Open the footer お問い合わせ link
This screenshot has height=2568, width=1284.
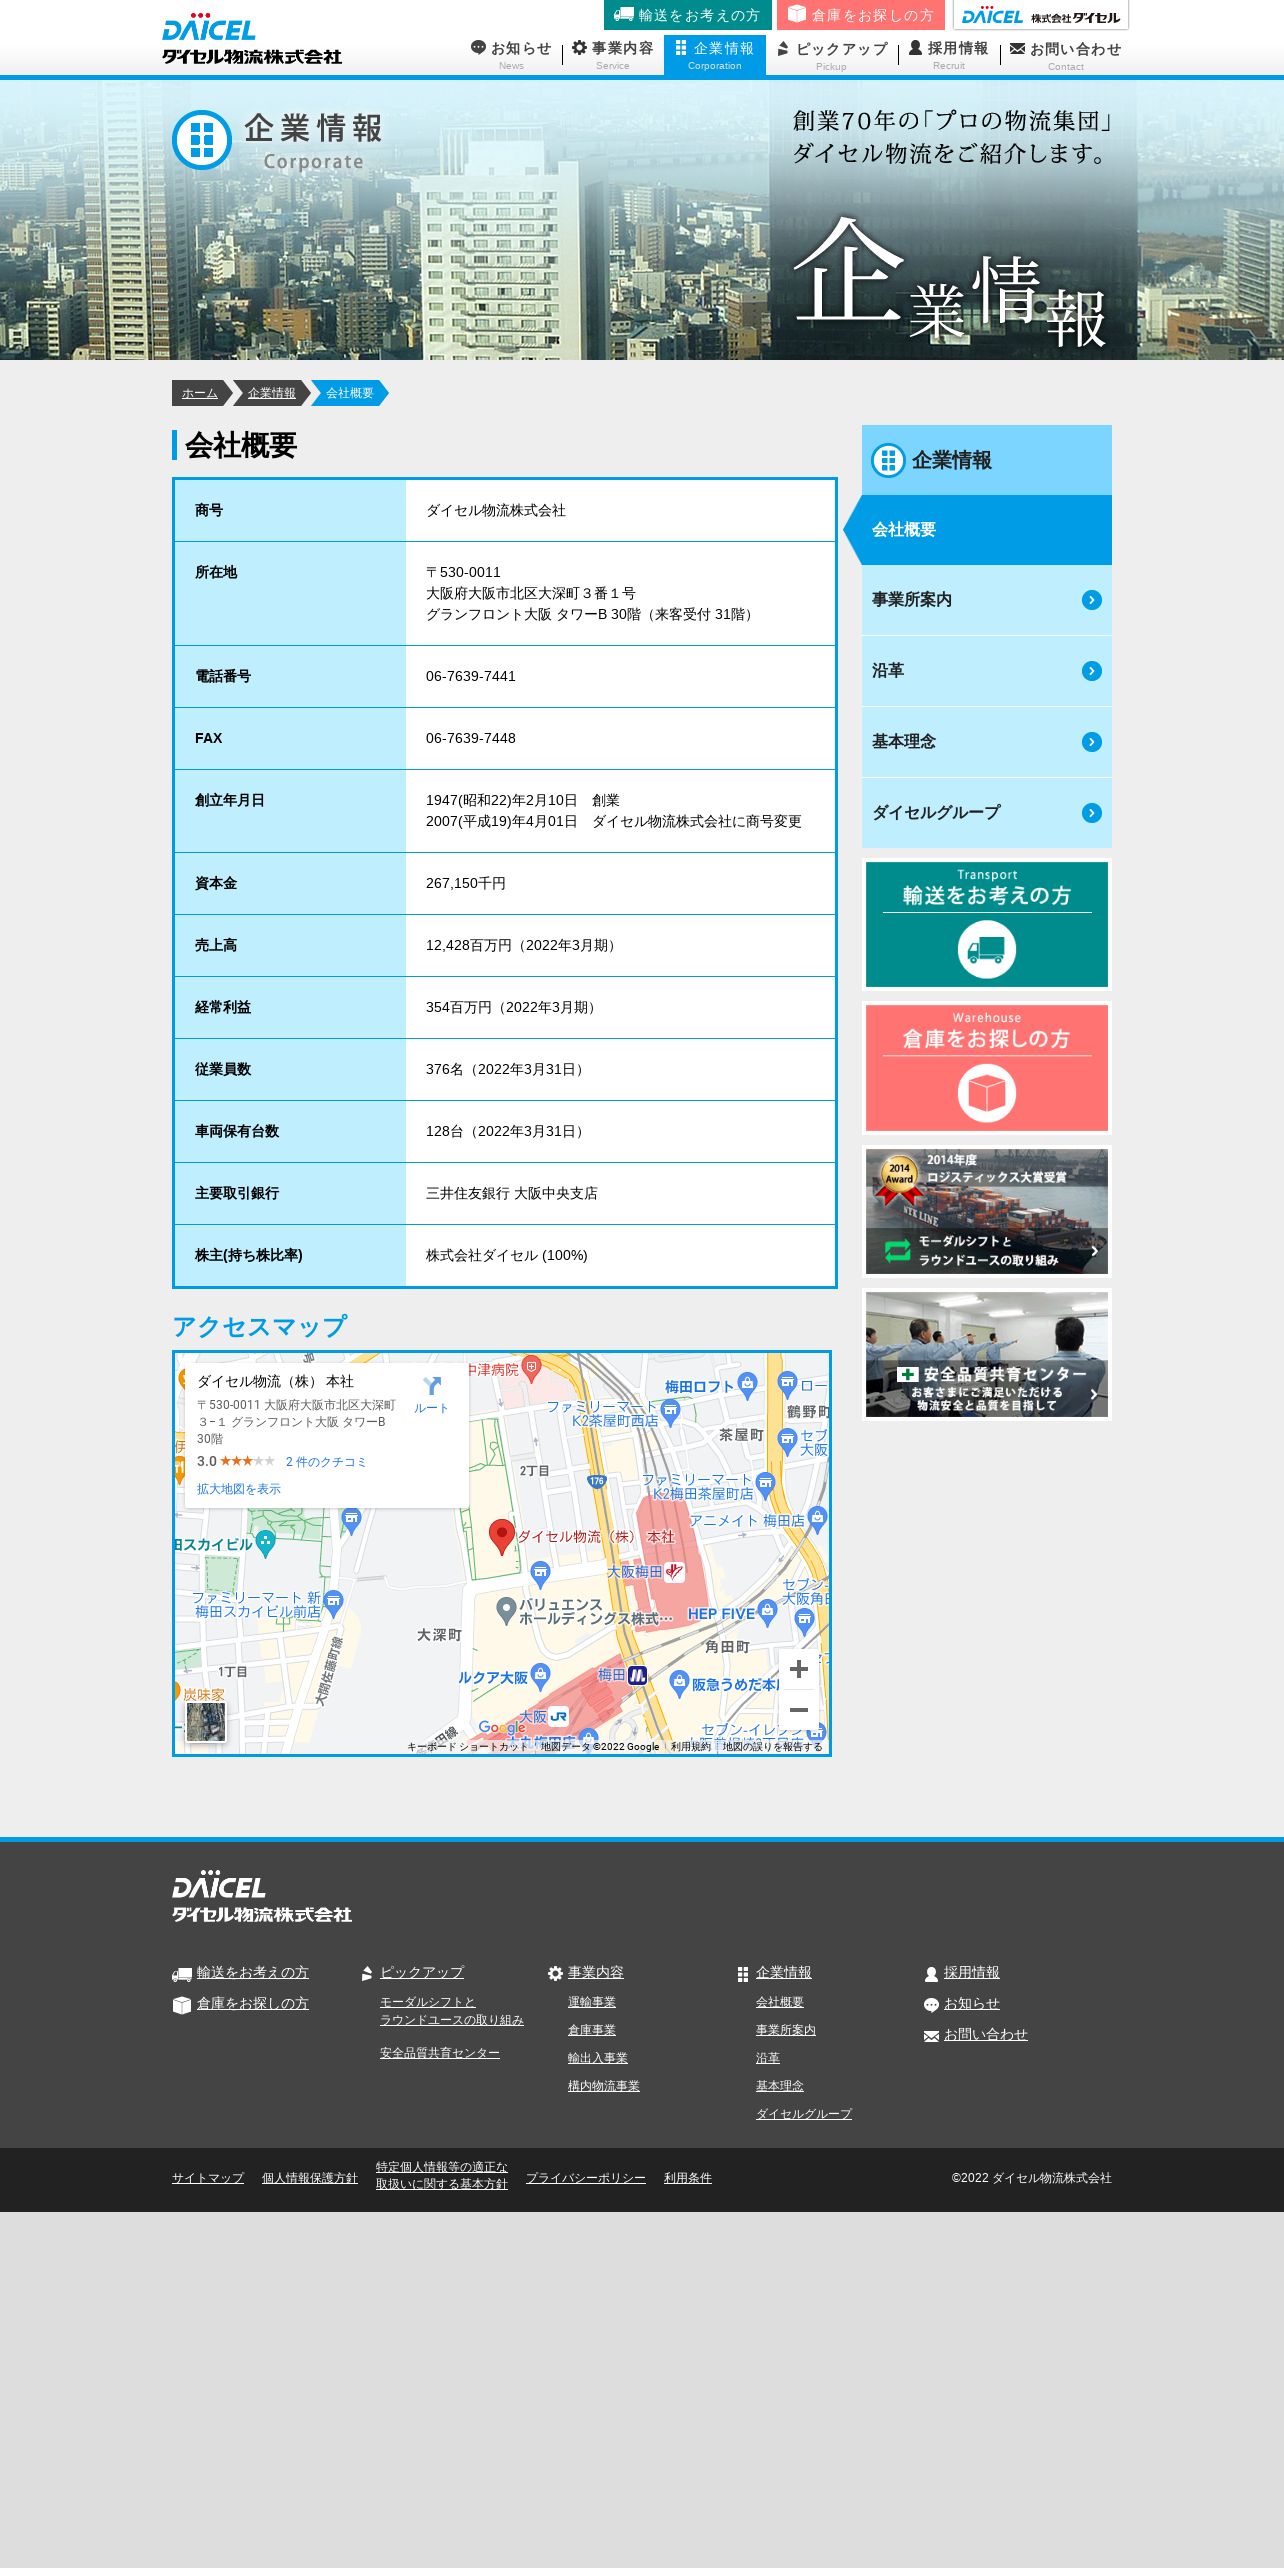coord(986,2034)
